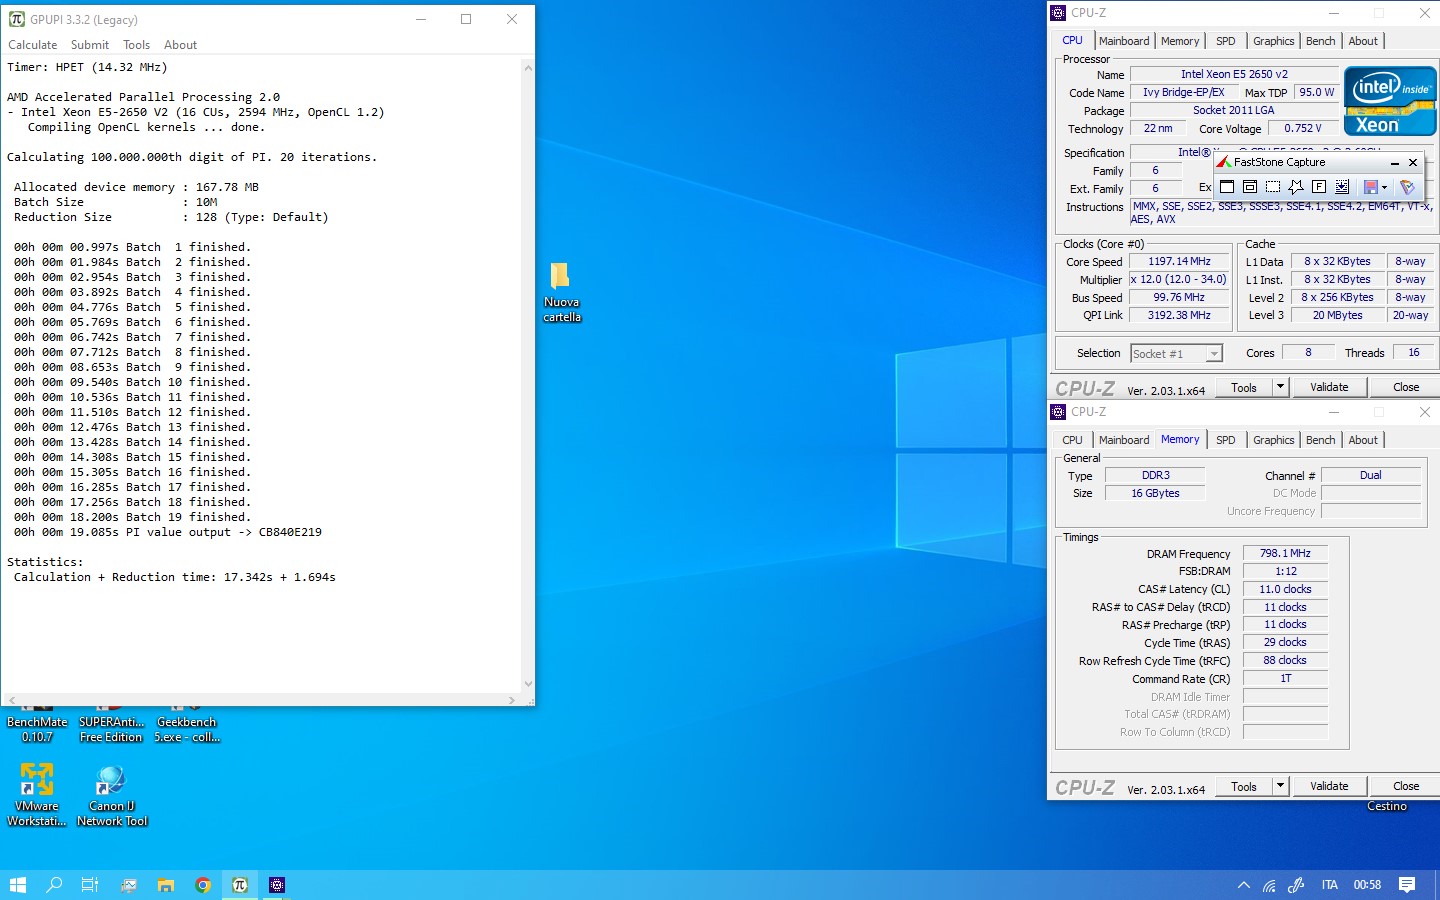Click the Core Speed 1197.14 MHz value
The width and height of the screenshot is (1440, 900).
point(1179,261)
